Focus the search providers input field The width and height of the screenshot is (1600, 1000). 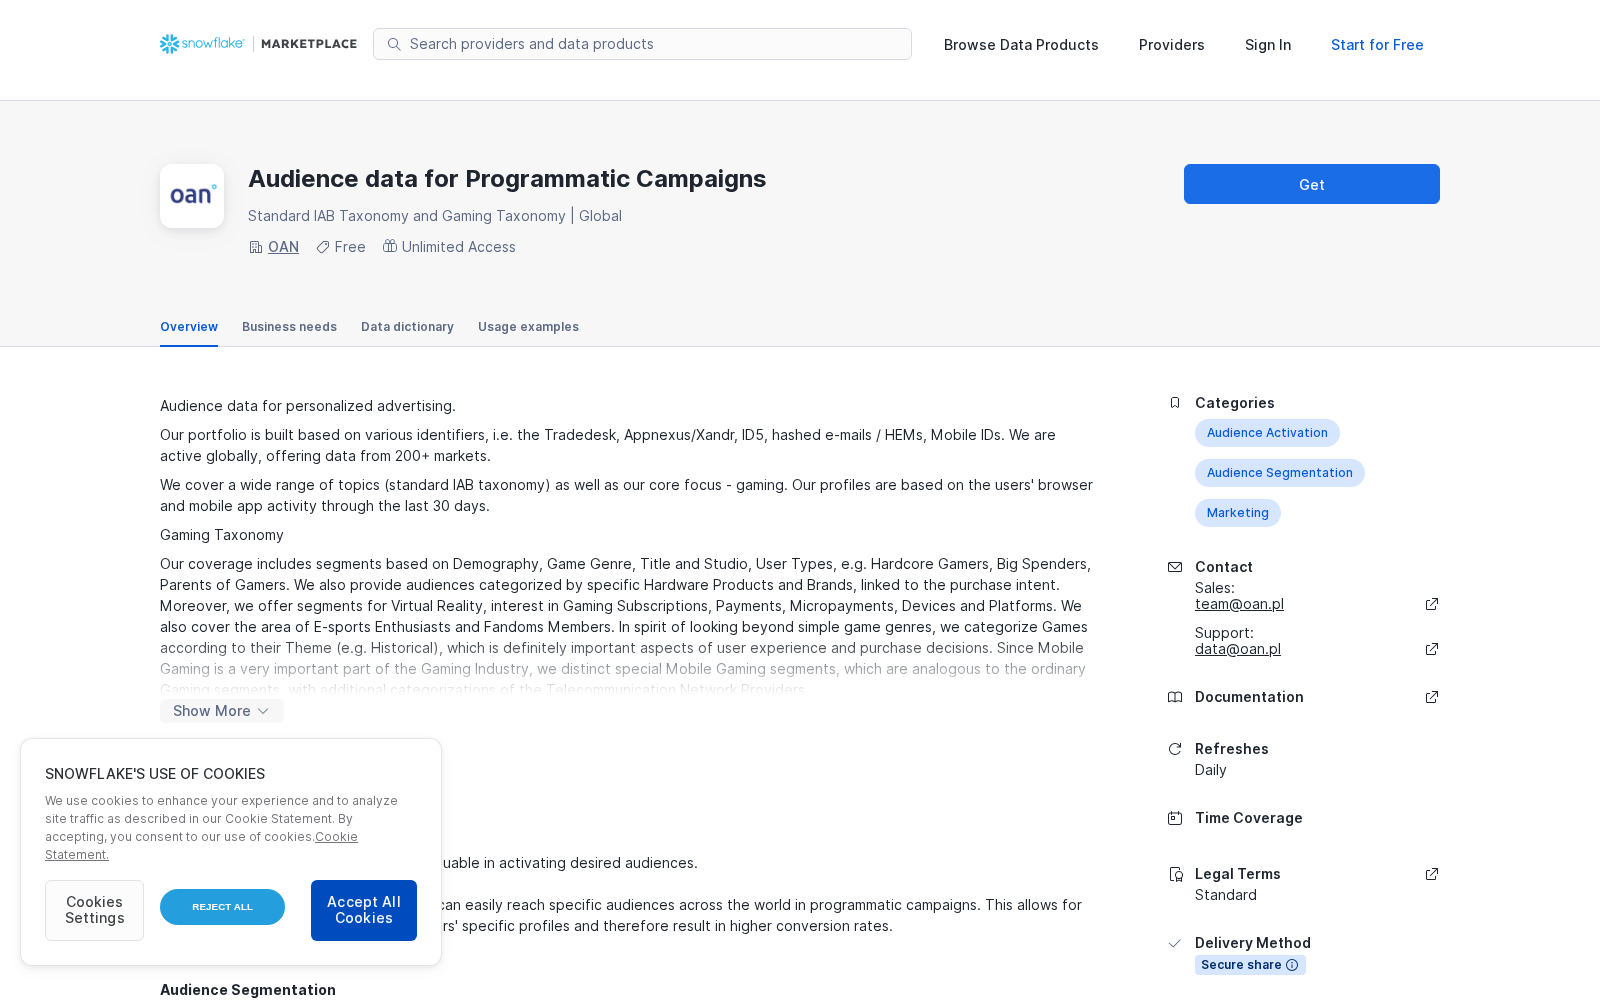click(642, 44)
